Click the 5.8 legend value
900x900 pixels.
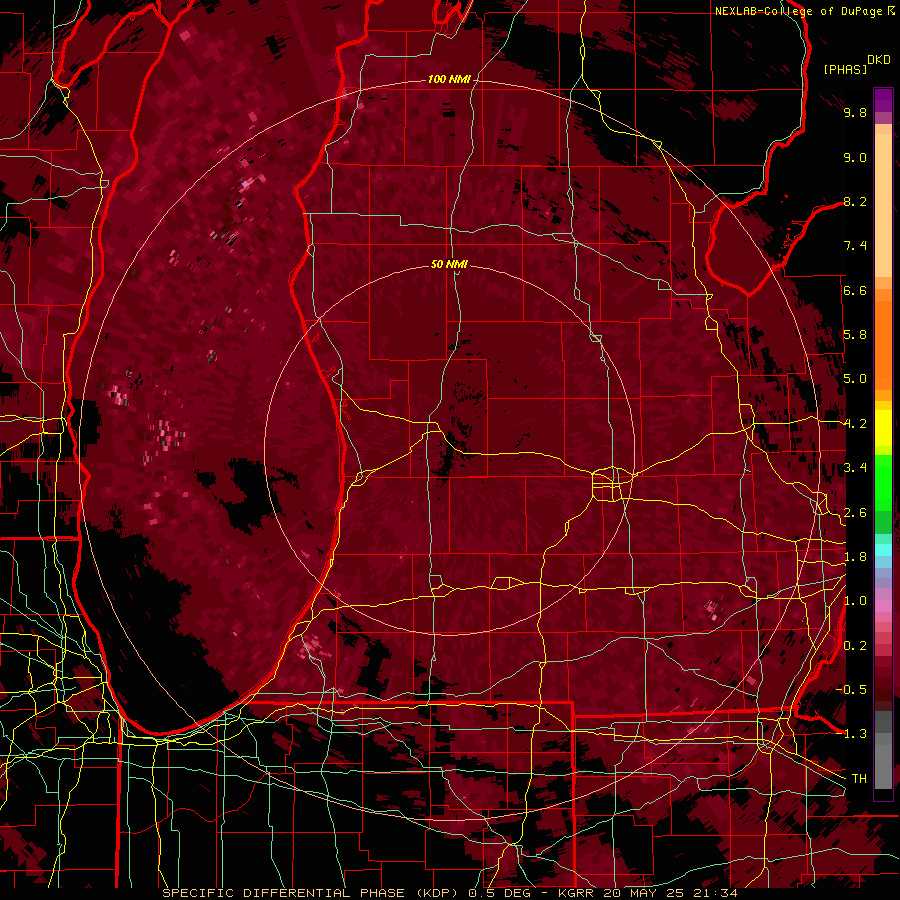(x=855, y=335)
